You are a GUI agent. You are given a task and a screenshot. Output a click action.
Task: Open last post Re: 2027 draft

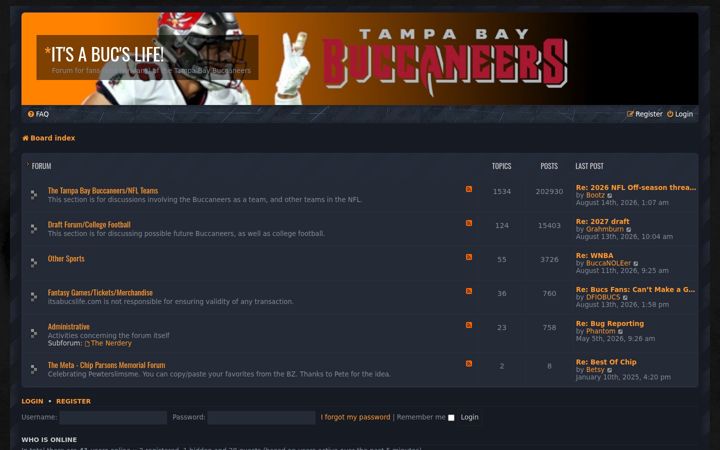click(x=602, y=221)
